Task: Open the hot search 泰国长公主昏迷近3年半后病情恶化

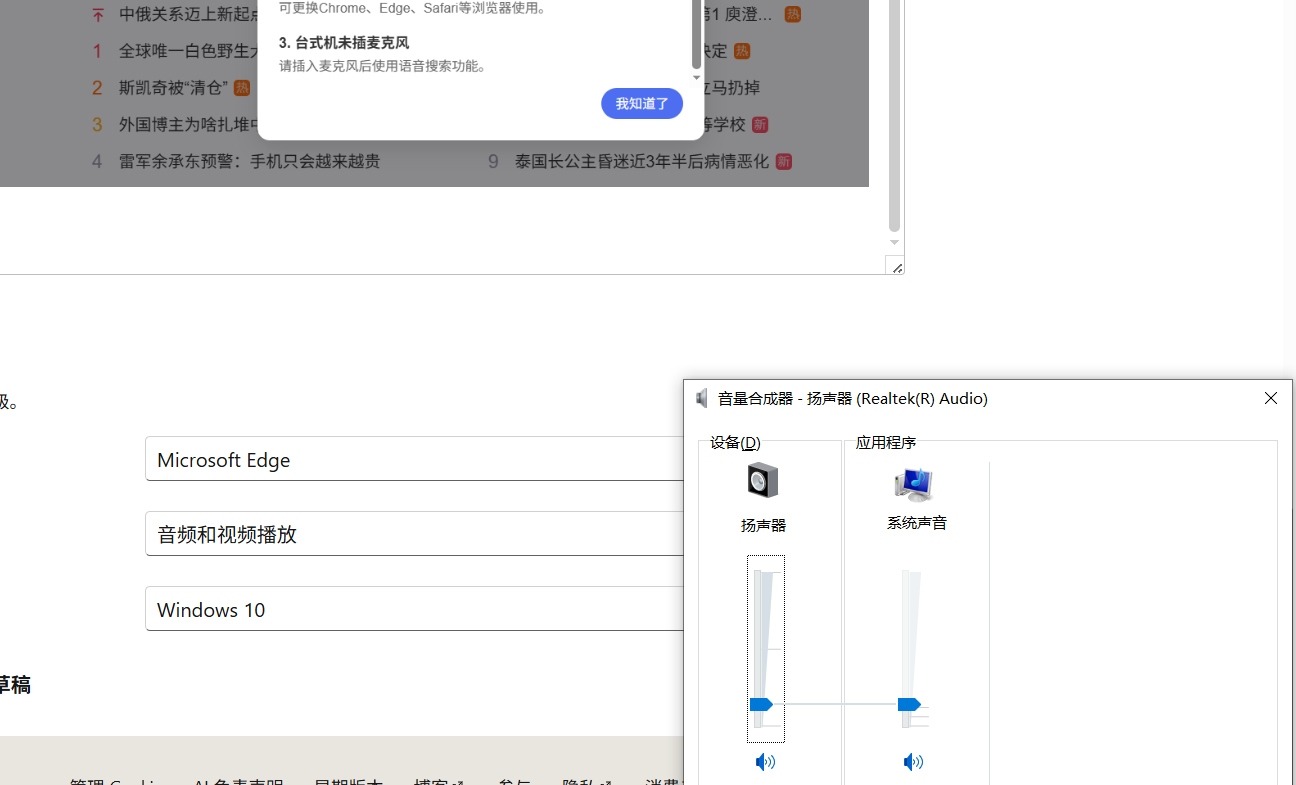Action: coord(642,161)
